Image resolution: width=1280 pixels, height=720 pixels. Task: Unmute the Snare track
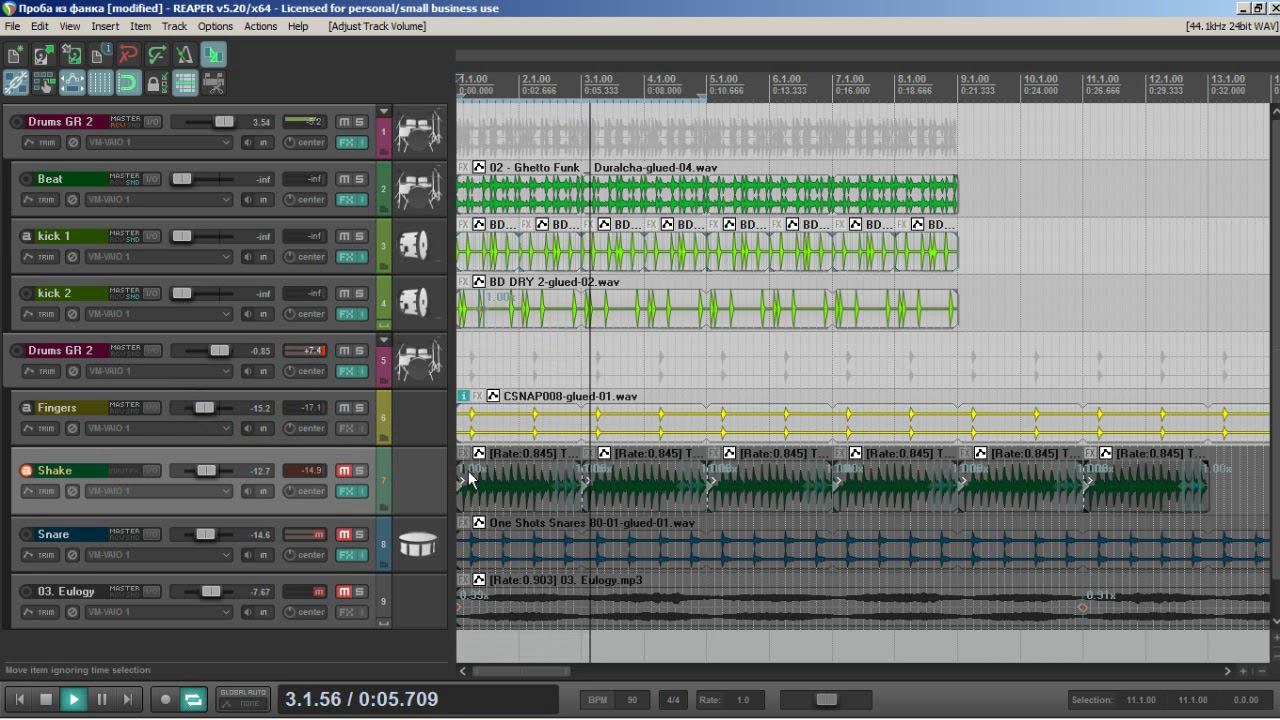(344, 534)
